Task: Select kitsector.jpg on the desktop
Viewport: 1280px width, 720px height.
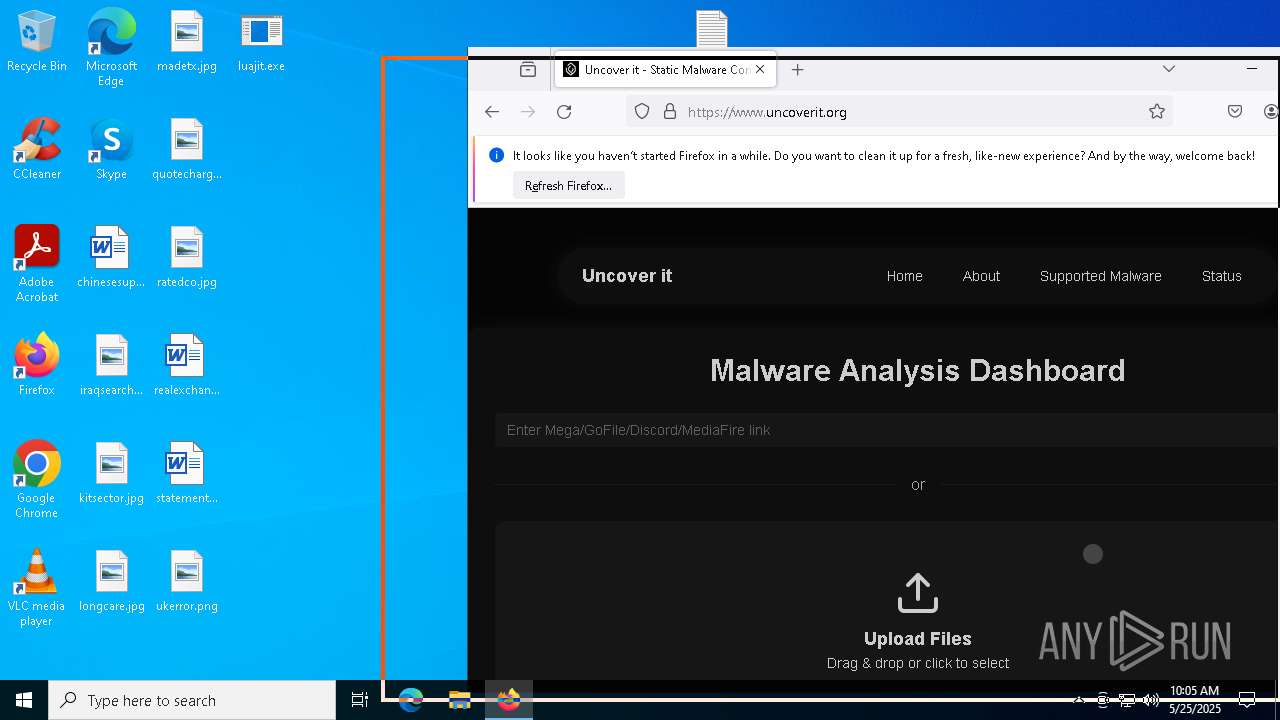Action: 111,474
